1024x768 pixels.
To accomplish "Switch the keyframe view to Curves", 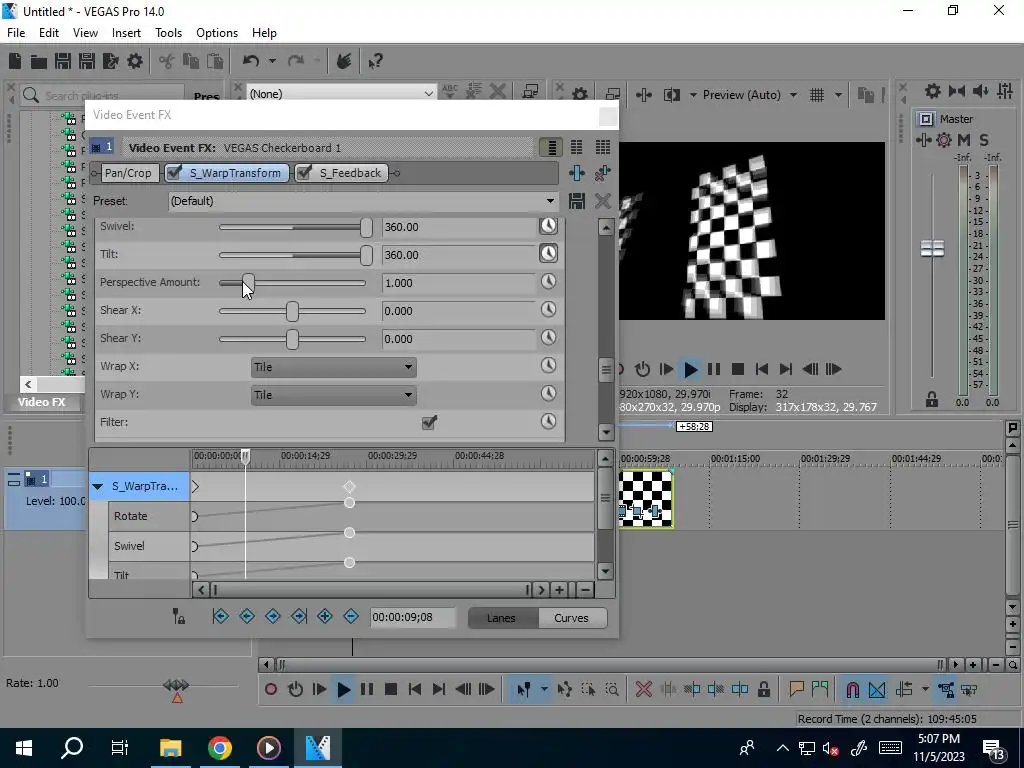I will (x=571, y=618).
